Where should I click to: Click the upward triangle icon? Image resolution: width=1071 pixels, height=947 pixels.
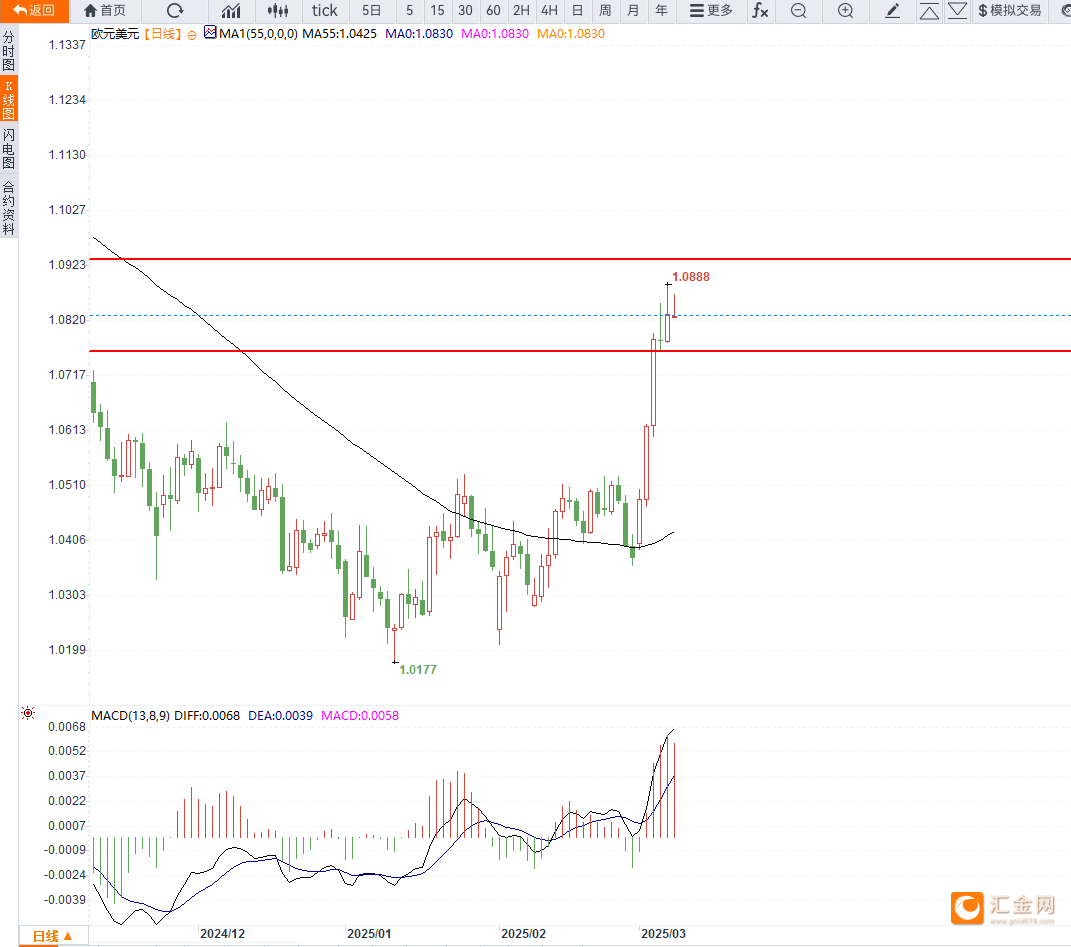(x=929, y=10)
